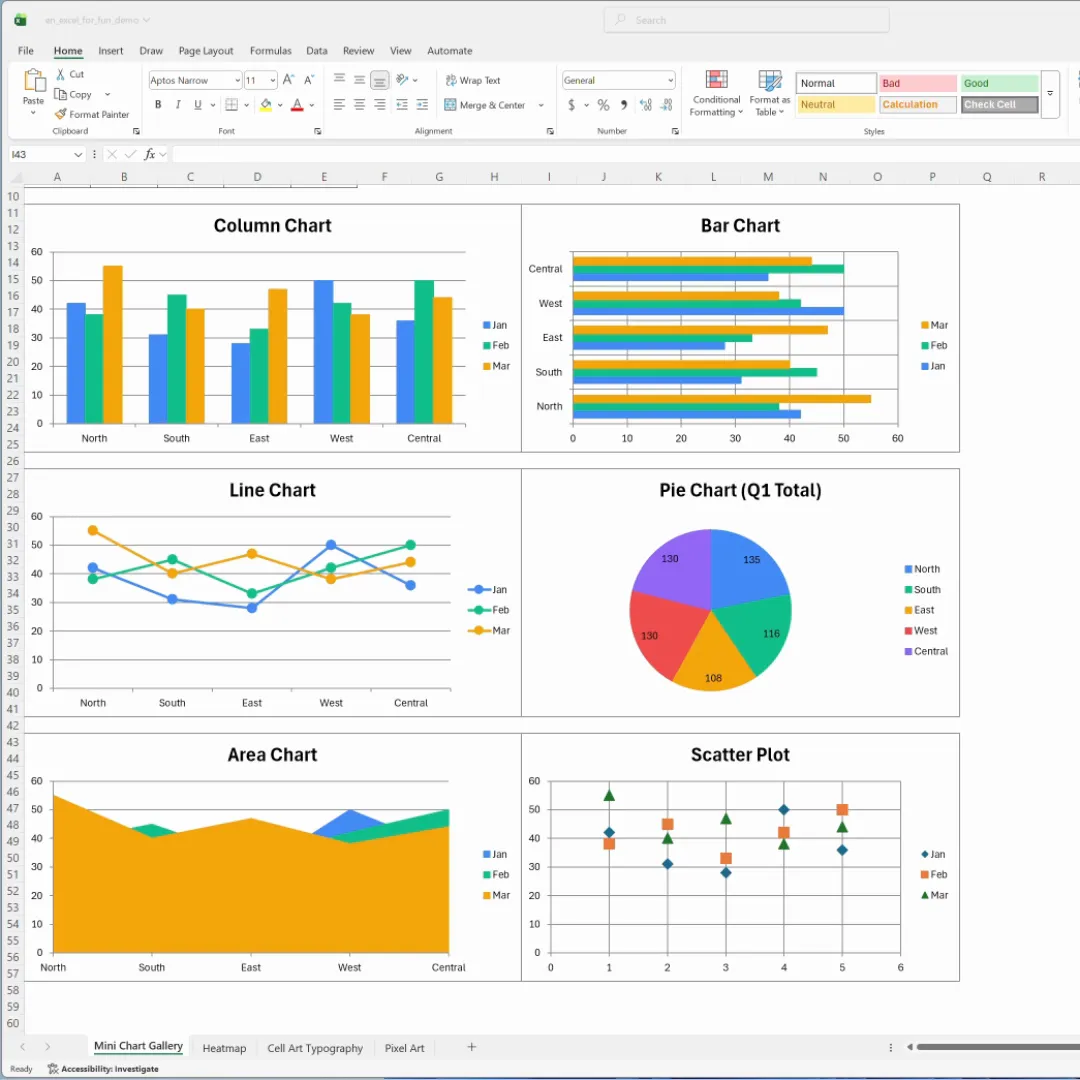The height and width of the screenshot is (1080, 1080).
Task: Click the Insert Function fx icon
Action: tap(150, 154)
